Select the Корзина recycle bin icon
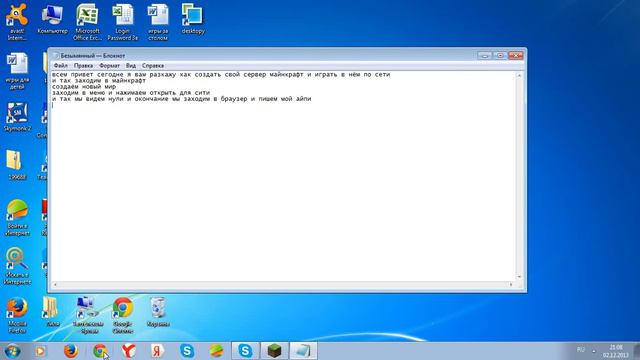 pyautogui.click(x=158, y=312)
